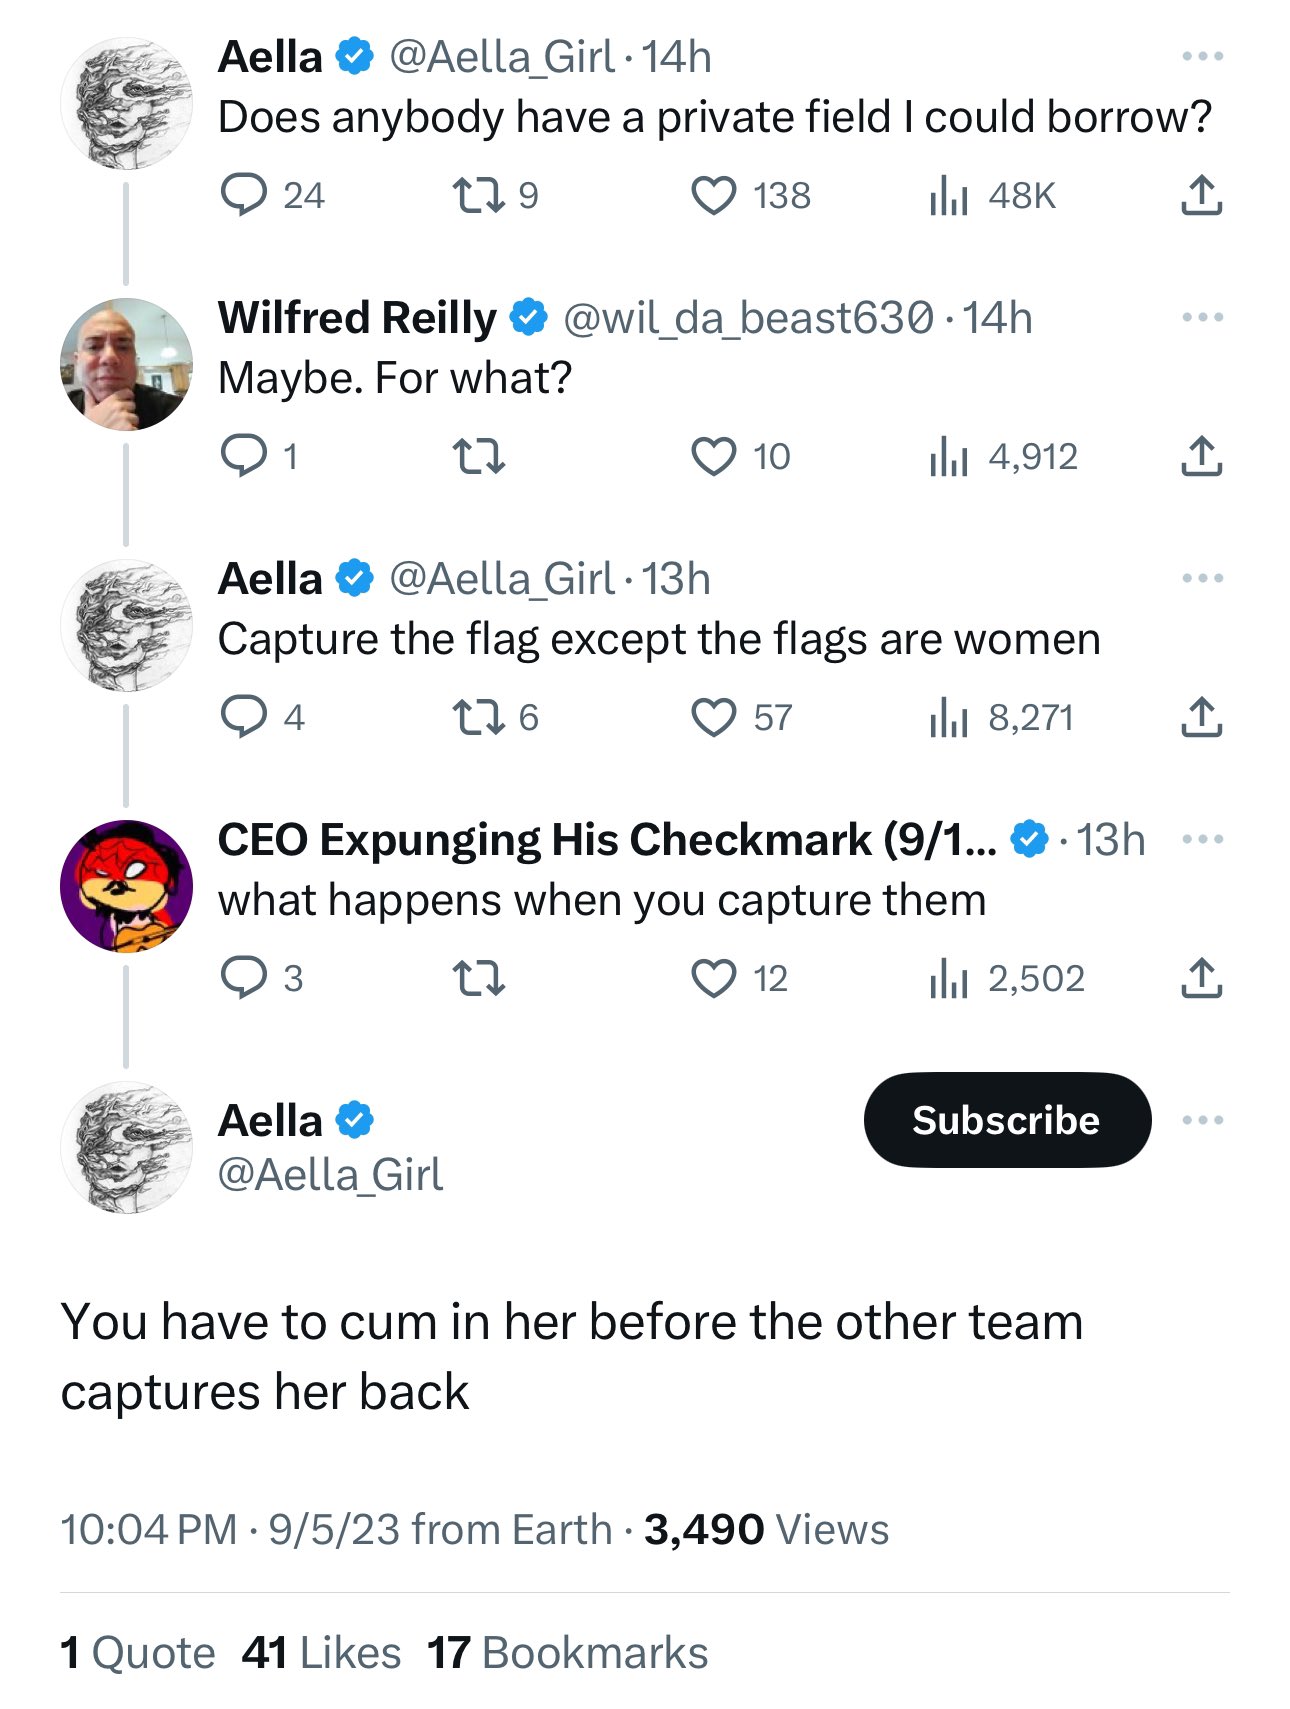1290x1709 pixels.
Task: Open more options menu on Wilfred Reilly's tweet
Action: coord(1202,318)
